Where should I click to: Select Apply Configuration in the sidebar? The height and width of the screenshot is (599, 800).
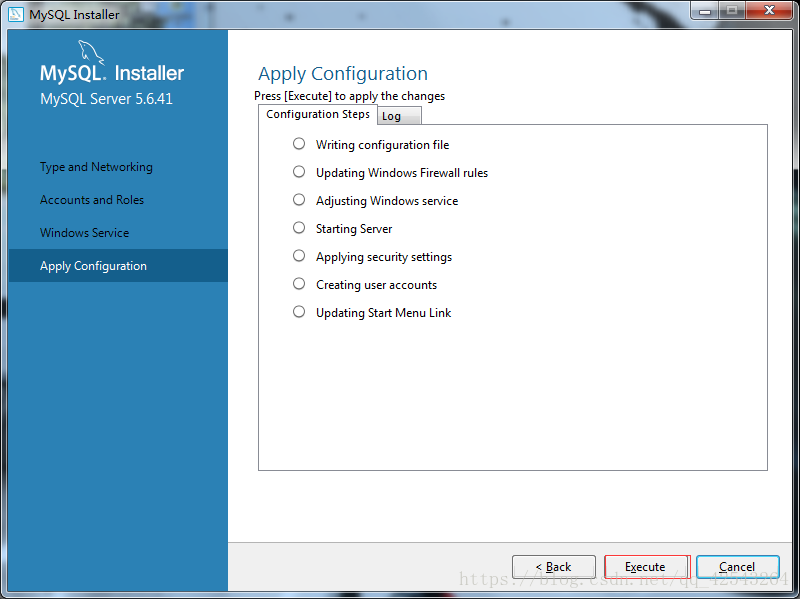click(x=118, y=265)
